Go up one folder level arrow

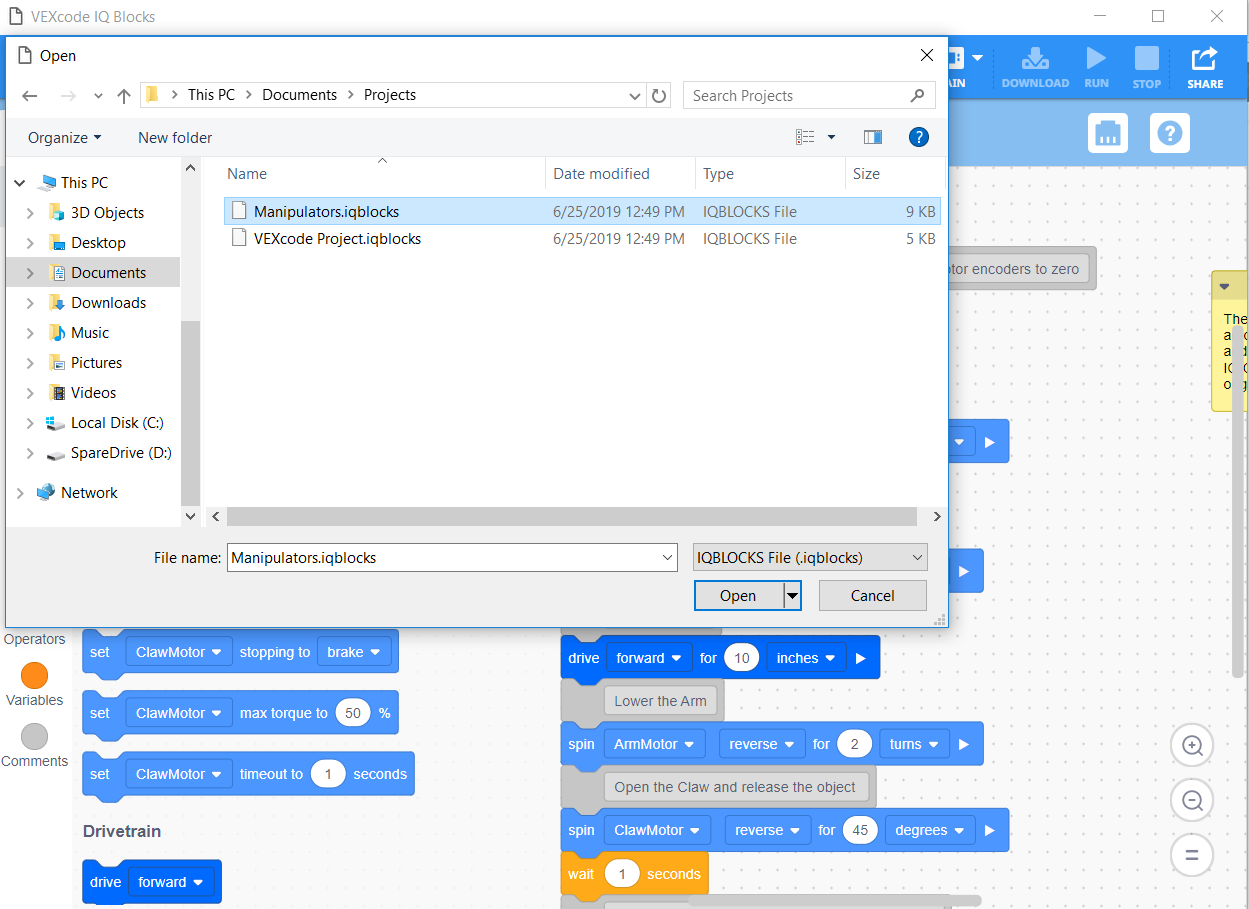click(x=124, y=96)
